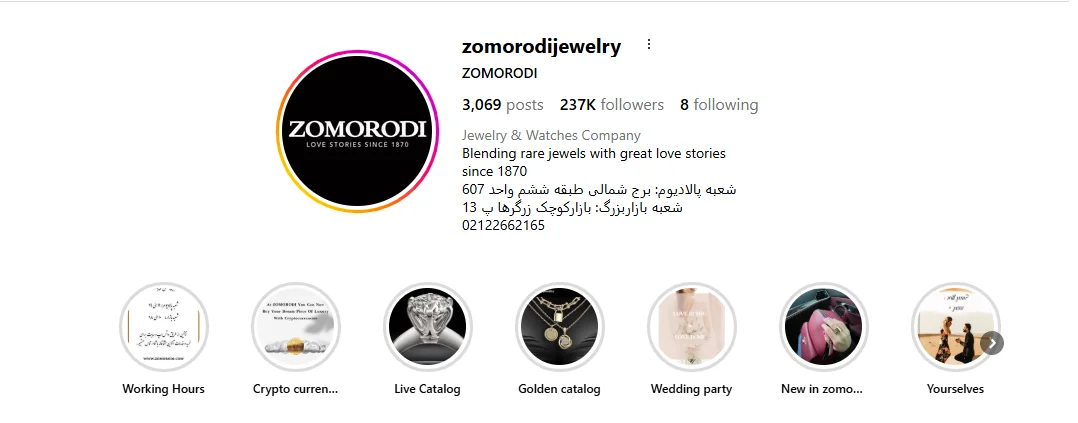Open the Yourselves highlight circle
Viewport: 1078px width, 423px height.
coord(956,326)
